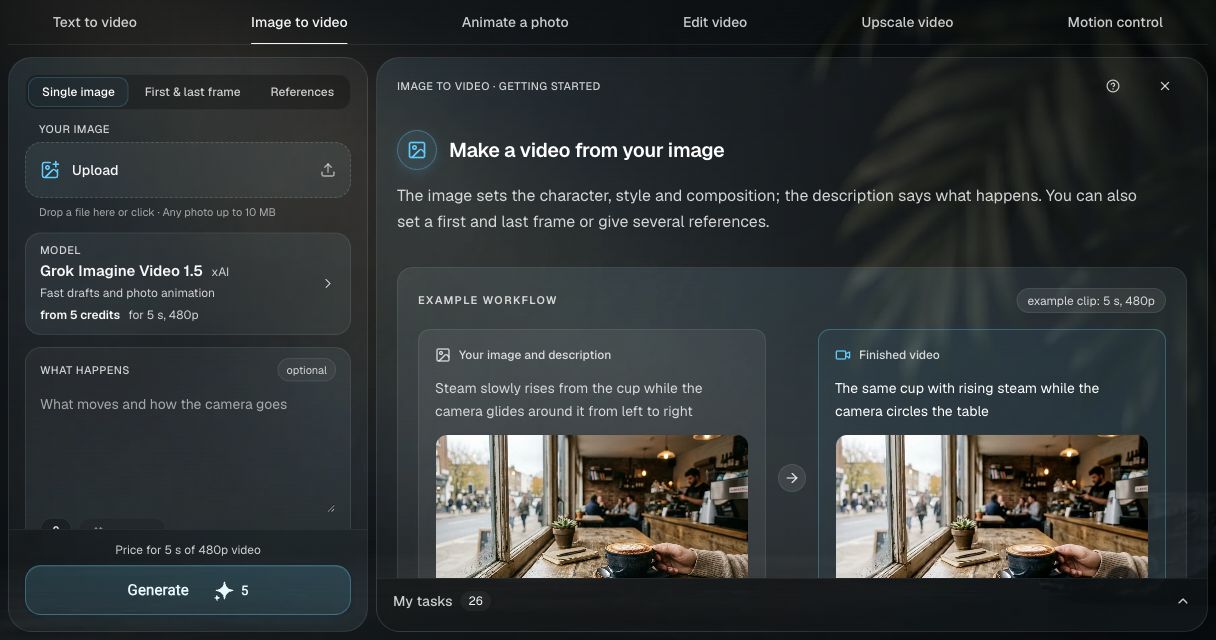The height and width of the screenshot is (640, 1216).
Task: Click the Make a video from your image heading
Action: point(587,150)
